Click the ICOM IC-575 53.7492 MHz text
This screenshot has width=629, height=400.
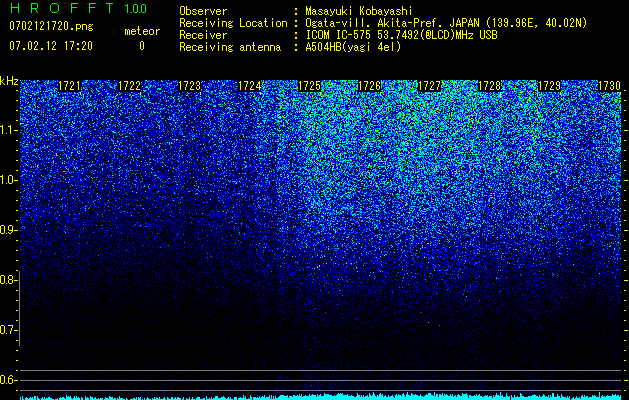pyautogui.click(x=401, y=35)
